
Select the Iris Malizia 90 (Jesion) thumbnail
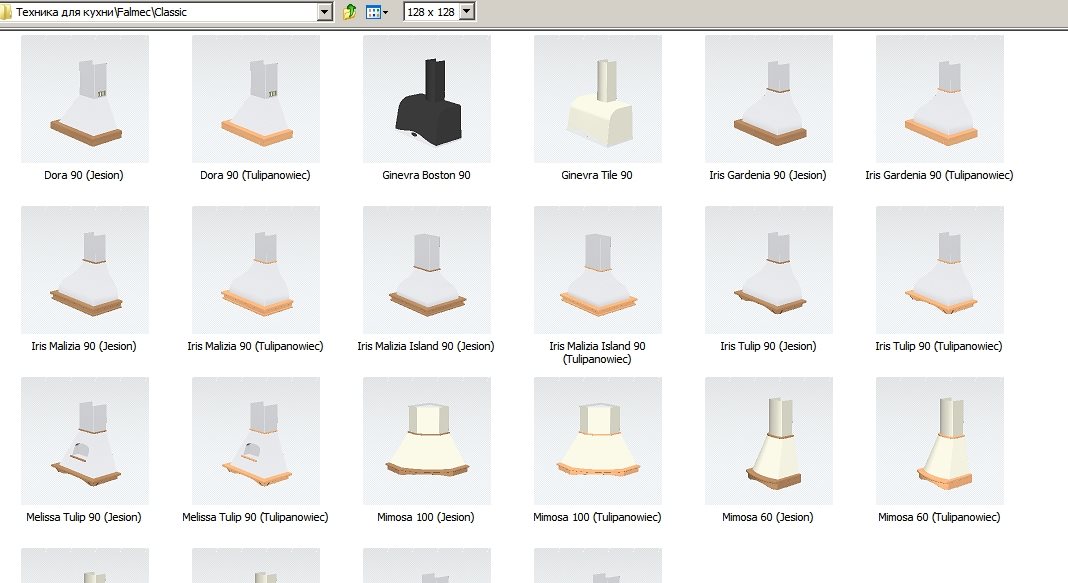[85, 270]
